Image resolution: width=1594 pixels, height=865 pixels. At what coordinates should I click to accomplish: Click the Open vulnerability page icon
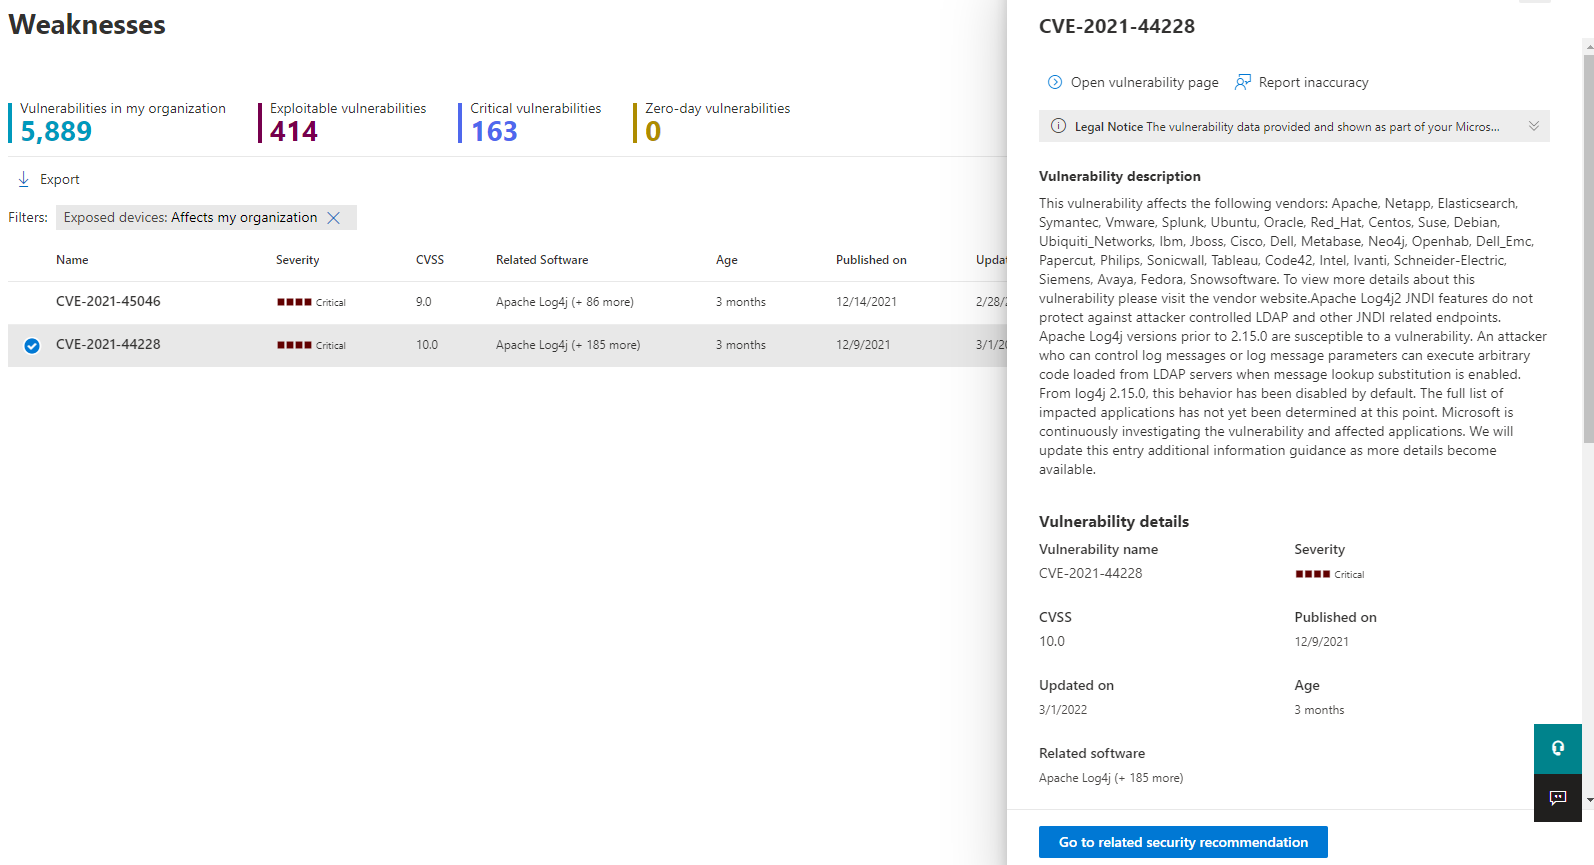point(1054,83)
